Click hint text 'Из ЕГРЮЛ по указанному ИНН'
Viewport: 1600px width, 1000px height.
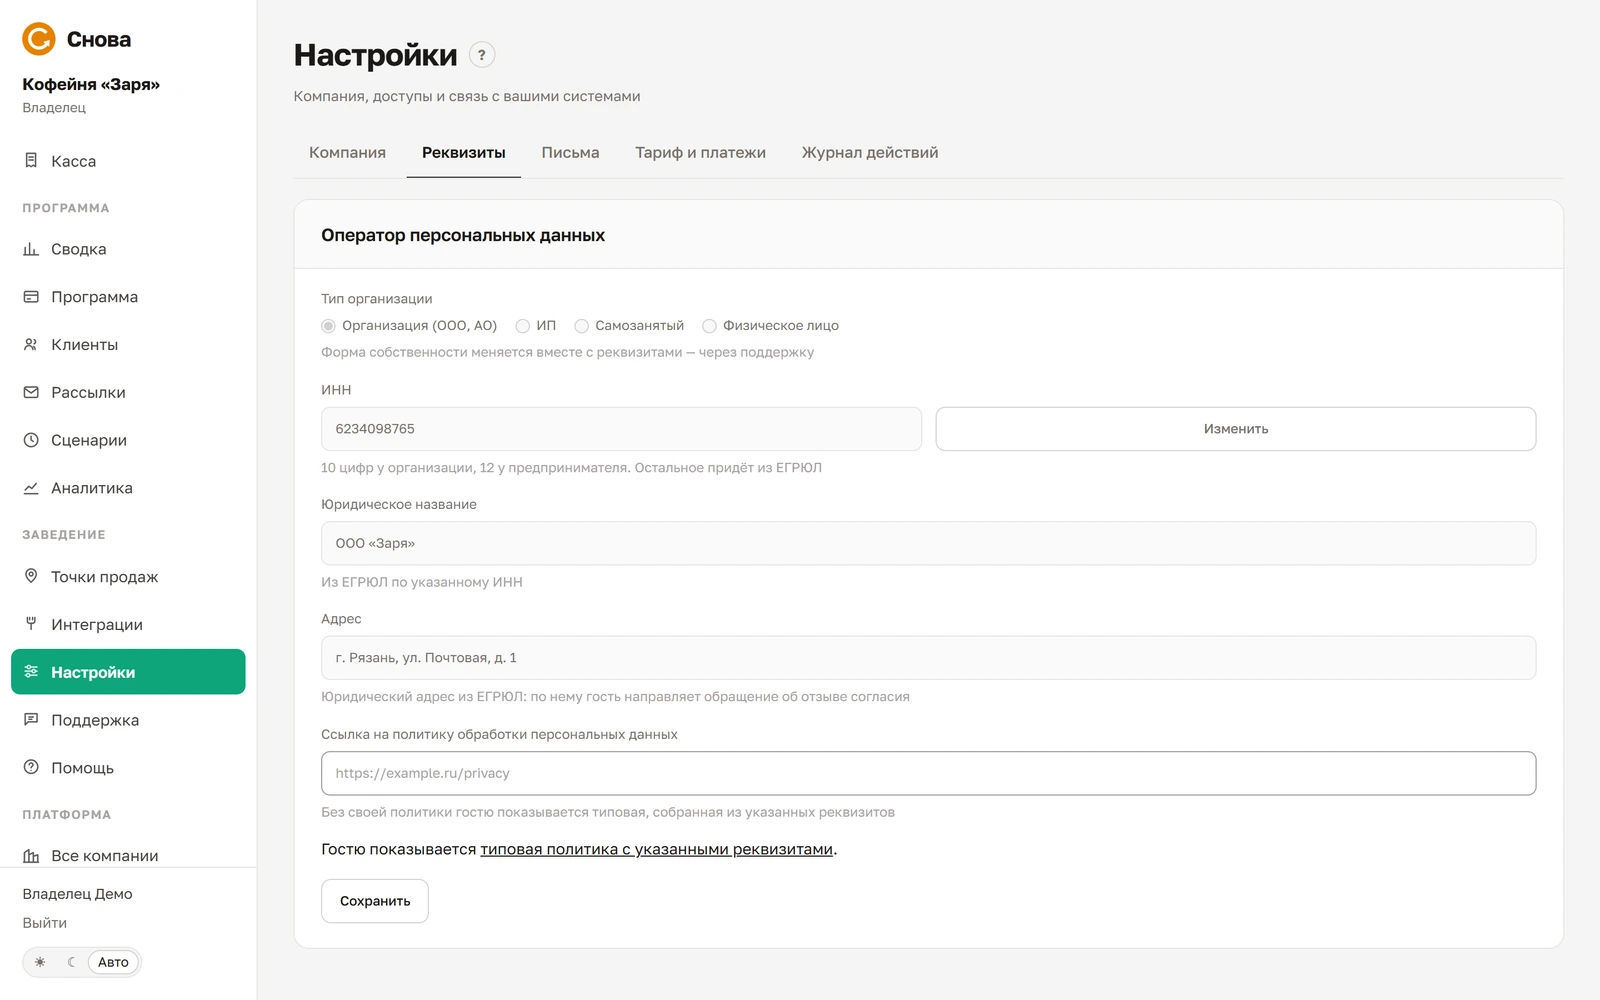[422, 582]
